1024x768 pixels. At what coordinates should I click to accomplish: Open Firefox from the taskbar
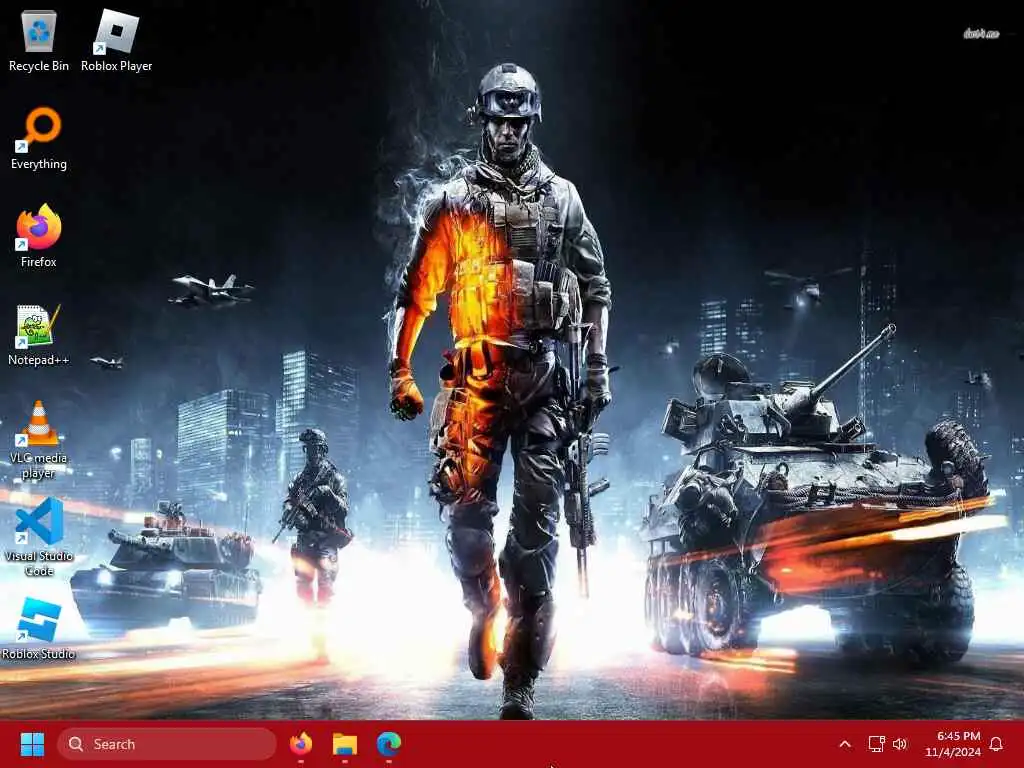(301, 744)
